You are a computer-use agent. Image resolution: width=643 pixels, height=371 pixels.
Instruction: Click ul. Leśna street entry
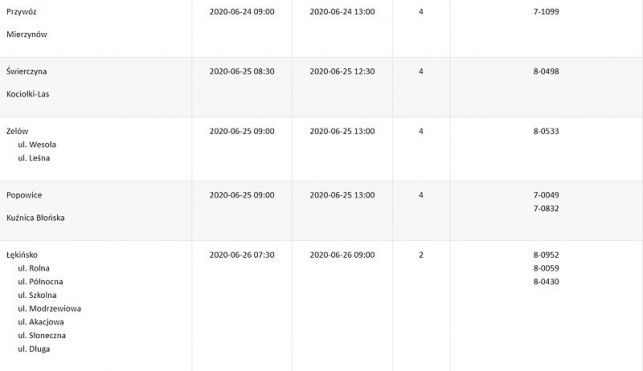34,158
